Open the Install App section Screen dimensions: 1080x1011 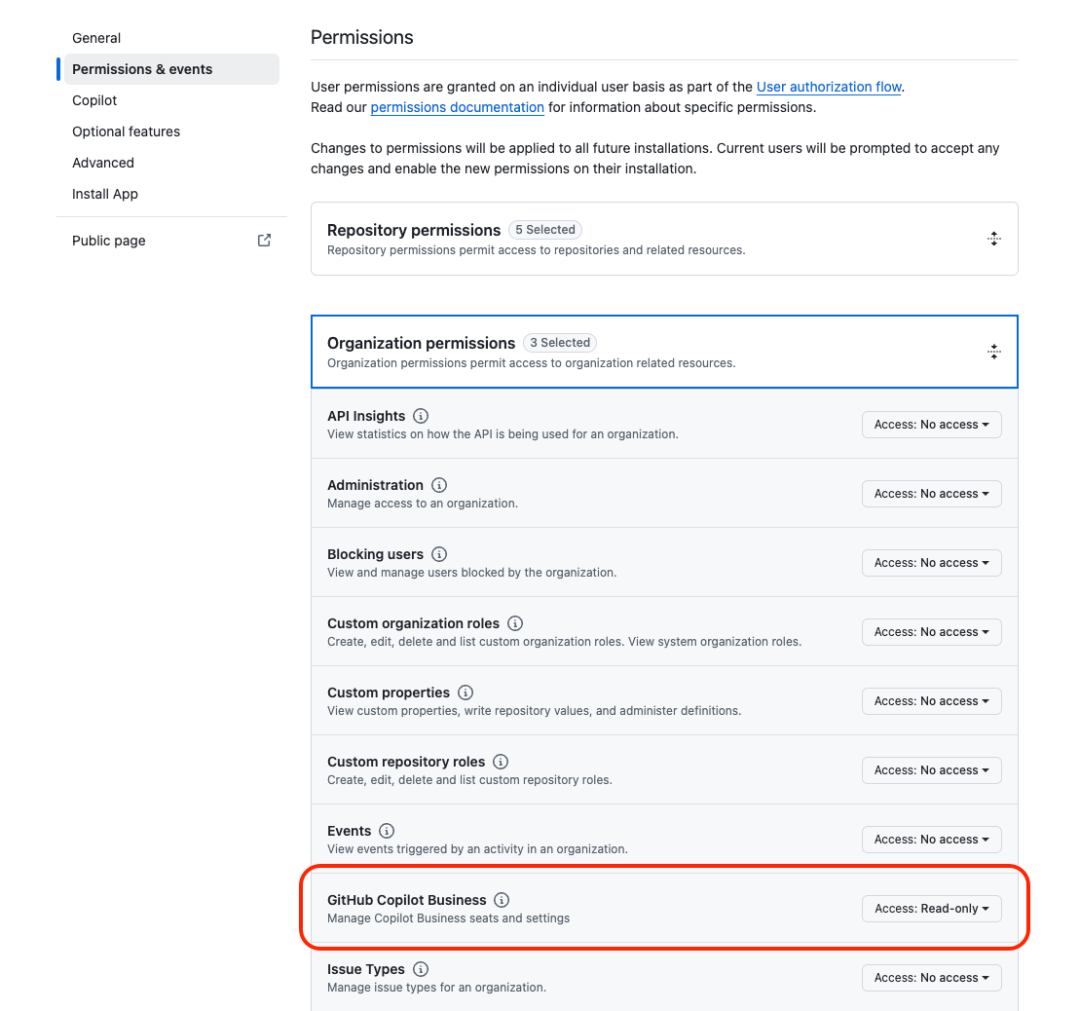pyautogui.click(x=105, y=193)
